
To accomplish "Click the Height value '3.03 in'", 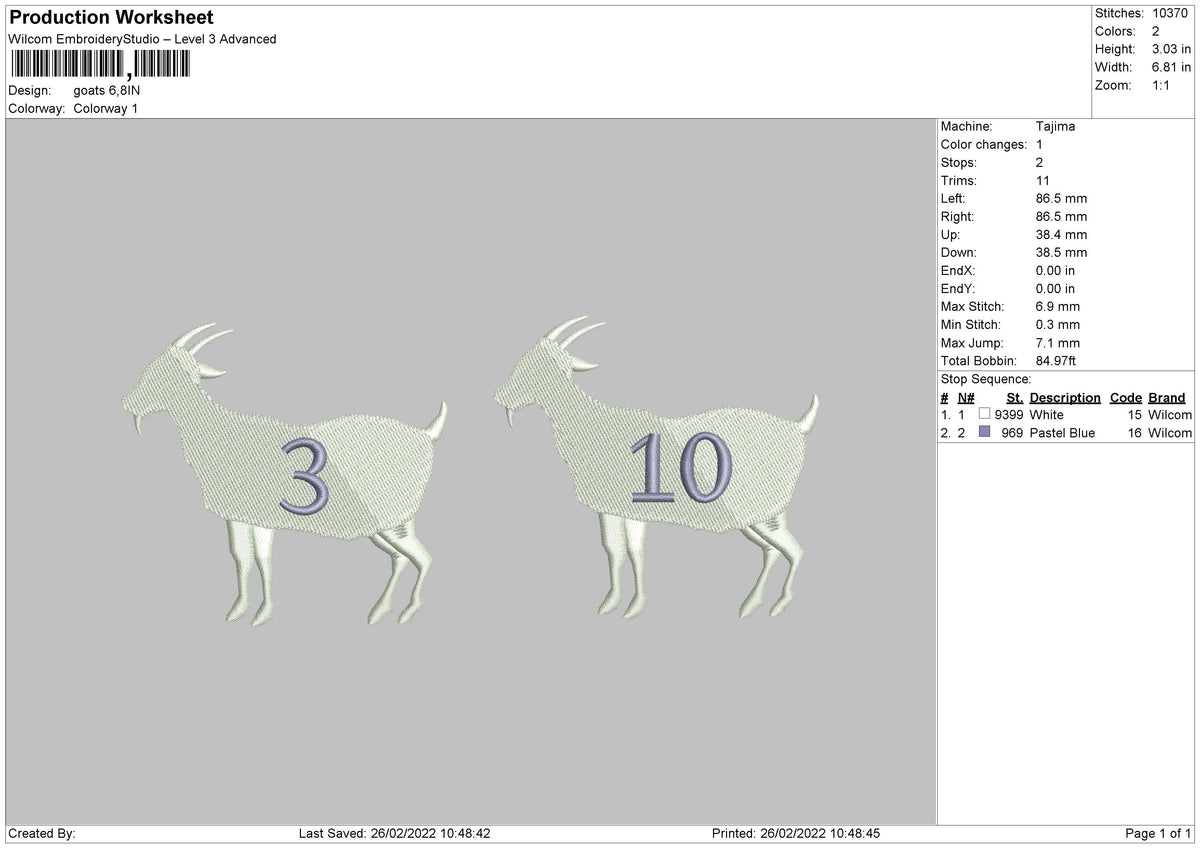I will [x=1171, y=49].
